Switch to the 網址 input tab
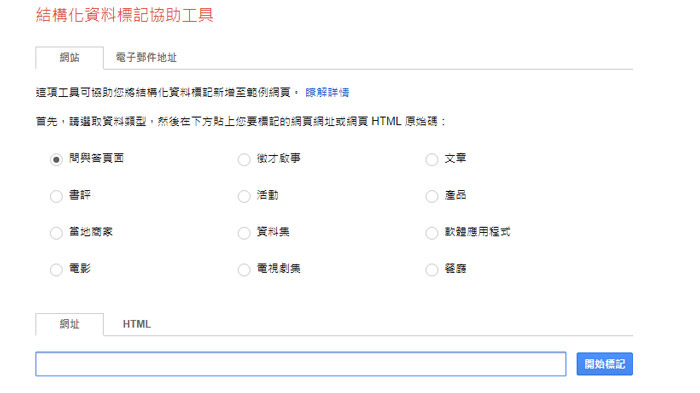This screenshot has height=393, width=700. tap(70, 324)
